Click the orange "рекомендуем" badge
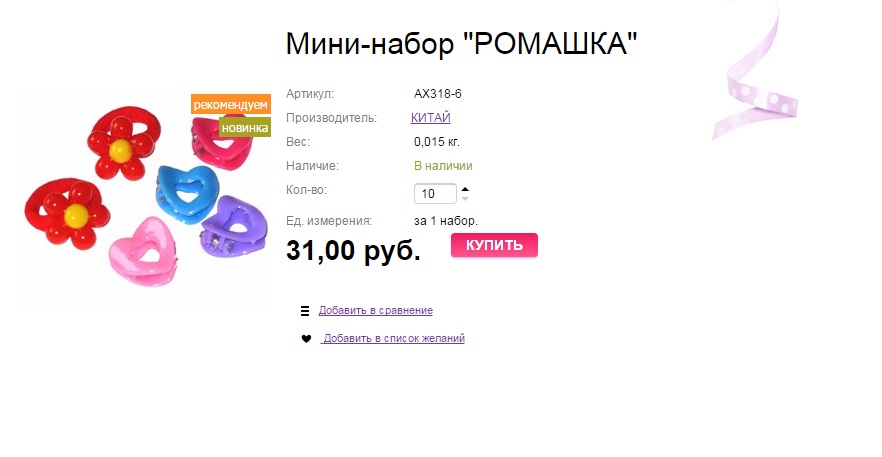Viewport: 882px width, 457px height. [231, 104]
